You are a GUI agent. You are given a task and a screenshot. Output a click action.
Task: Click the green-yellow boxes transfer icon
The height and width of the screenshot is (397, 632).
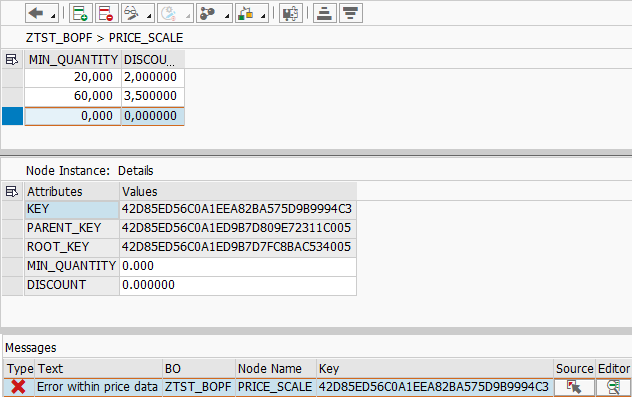[245, 13]
